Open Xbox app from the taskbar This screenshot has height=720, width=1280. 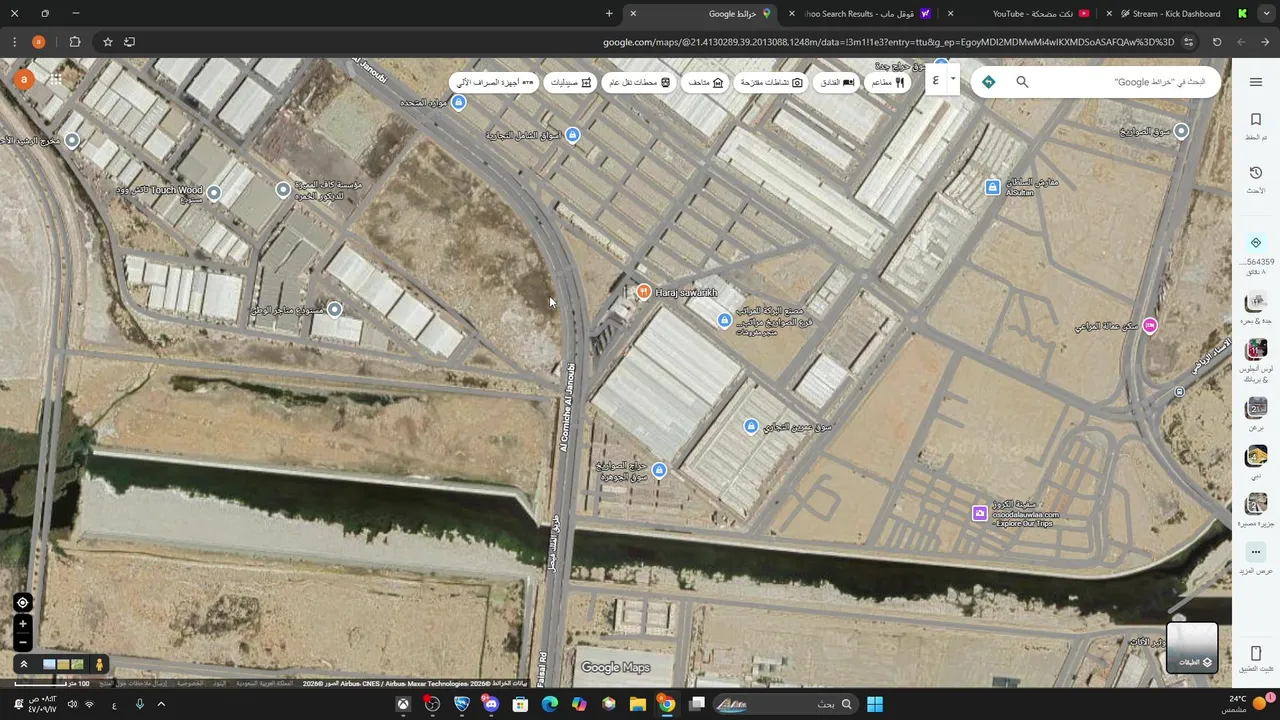point(403,704)
